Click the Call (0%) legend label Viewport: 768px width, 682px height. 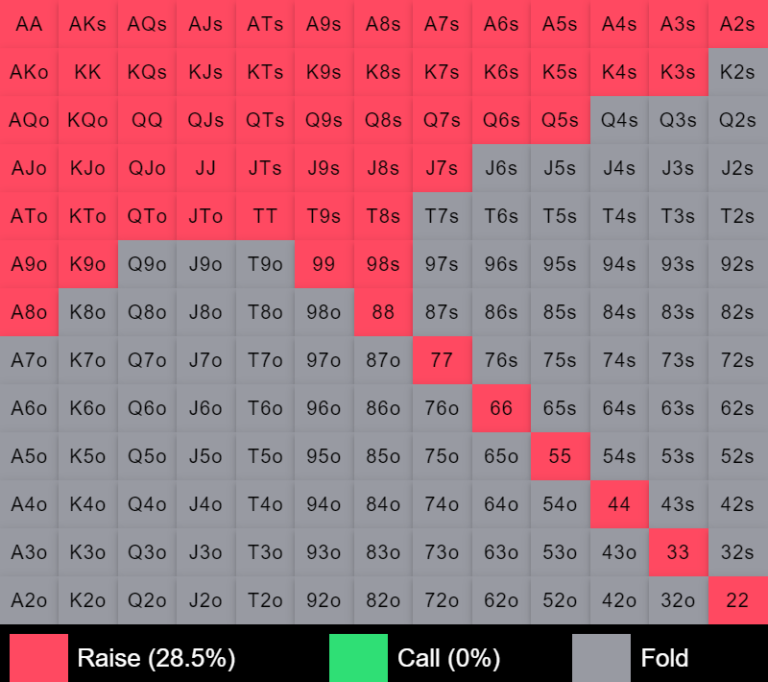[x=449, y=657]
